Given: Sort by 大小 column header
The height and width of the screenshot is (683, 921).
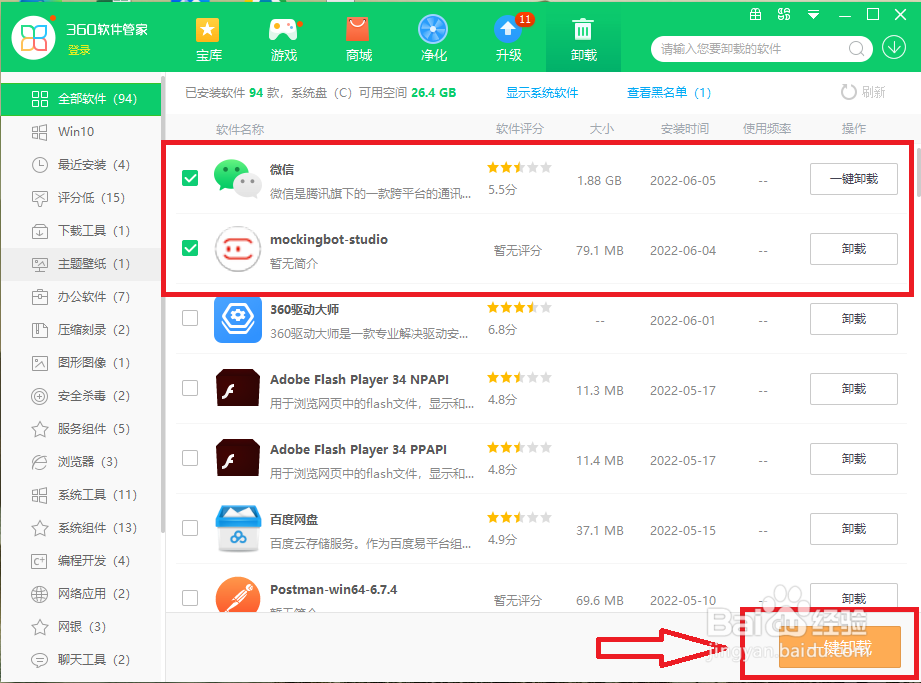Looking at the screenshot, I should [x=601, y=129].
